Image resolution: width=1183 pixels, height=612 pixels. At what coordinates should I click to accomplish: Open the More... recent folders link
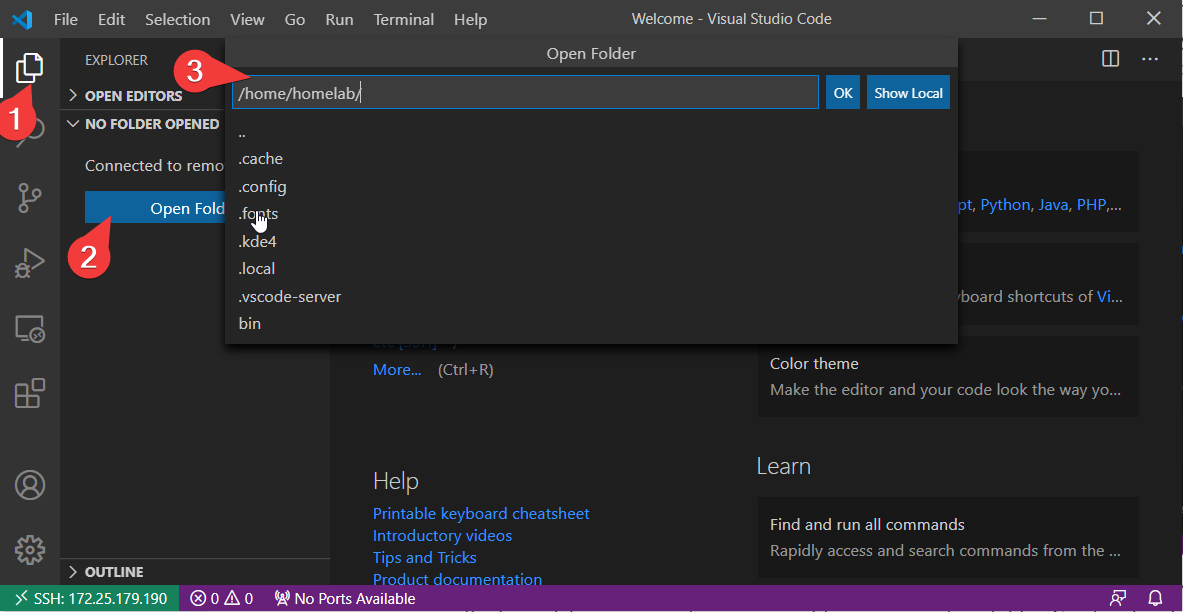(397, 370)
